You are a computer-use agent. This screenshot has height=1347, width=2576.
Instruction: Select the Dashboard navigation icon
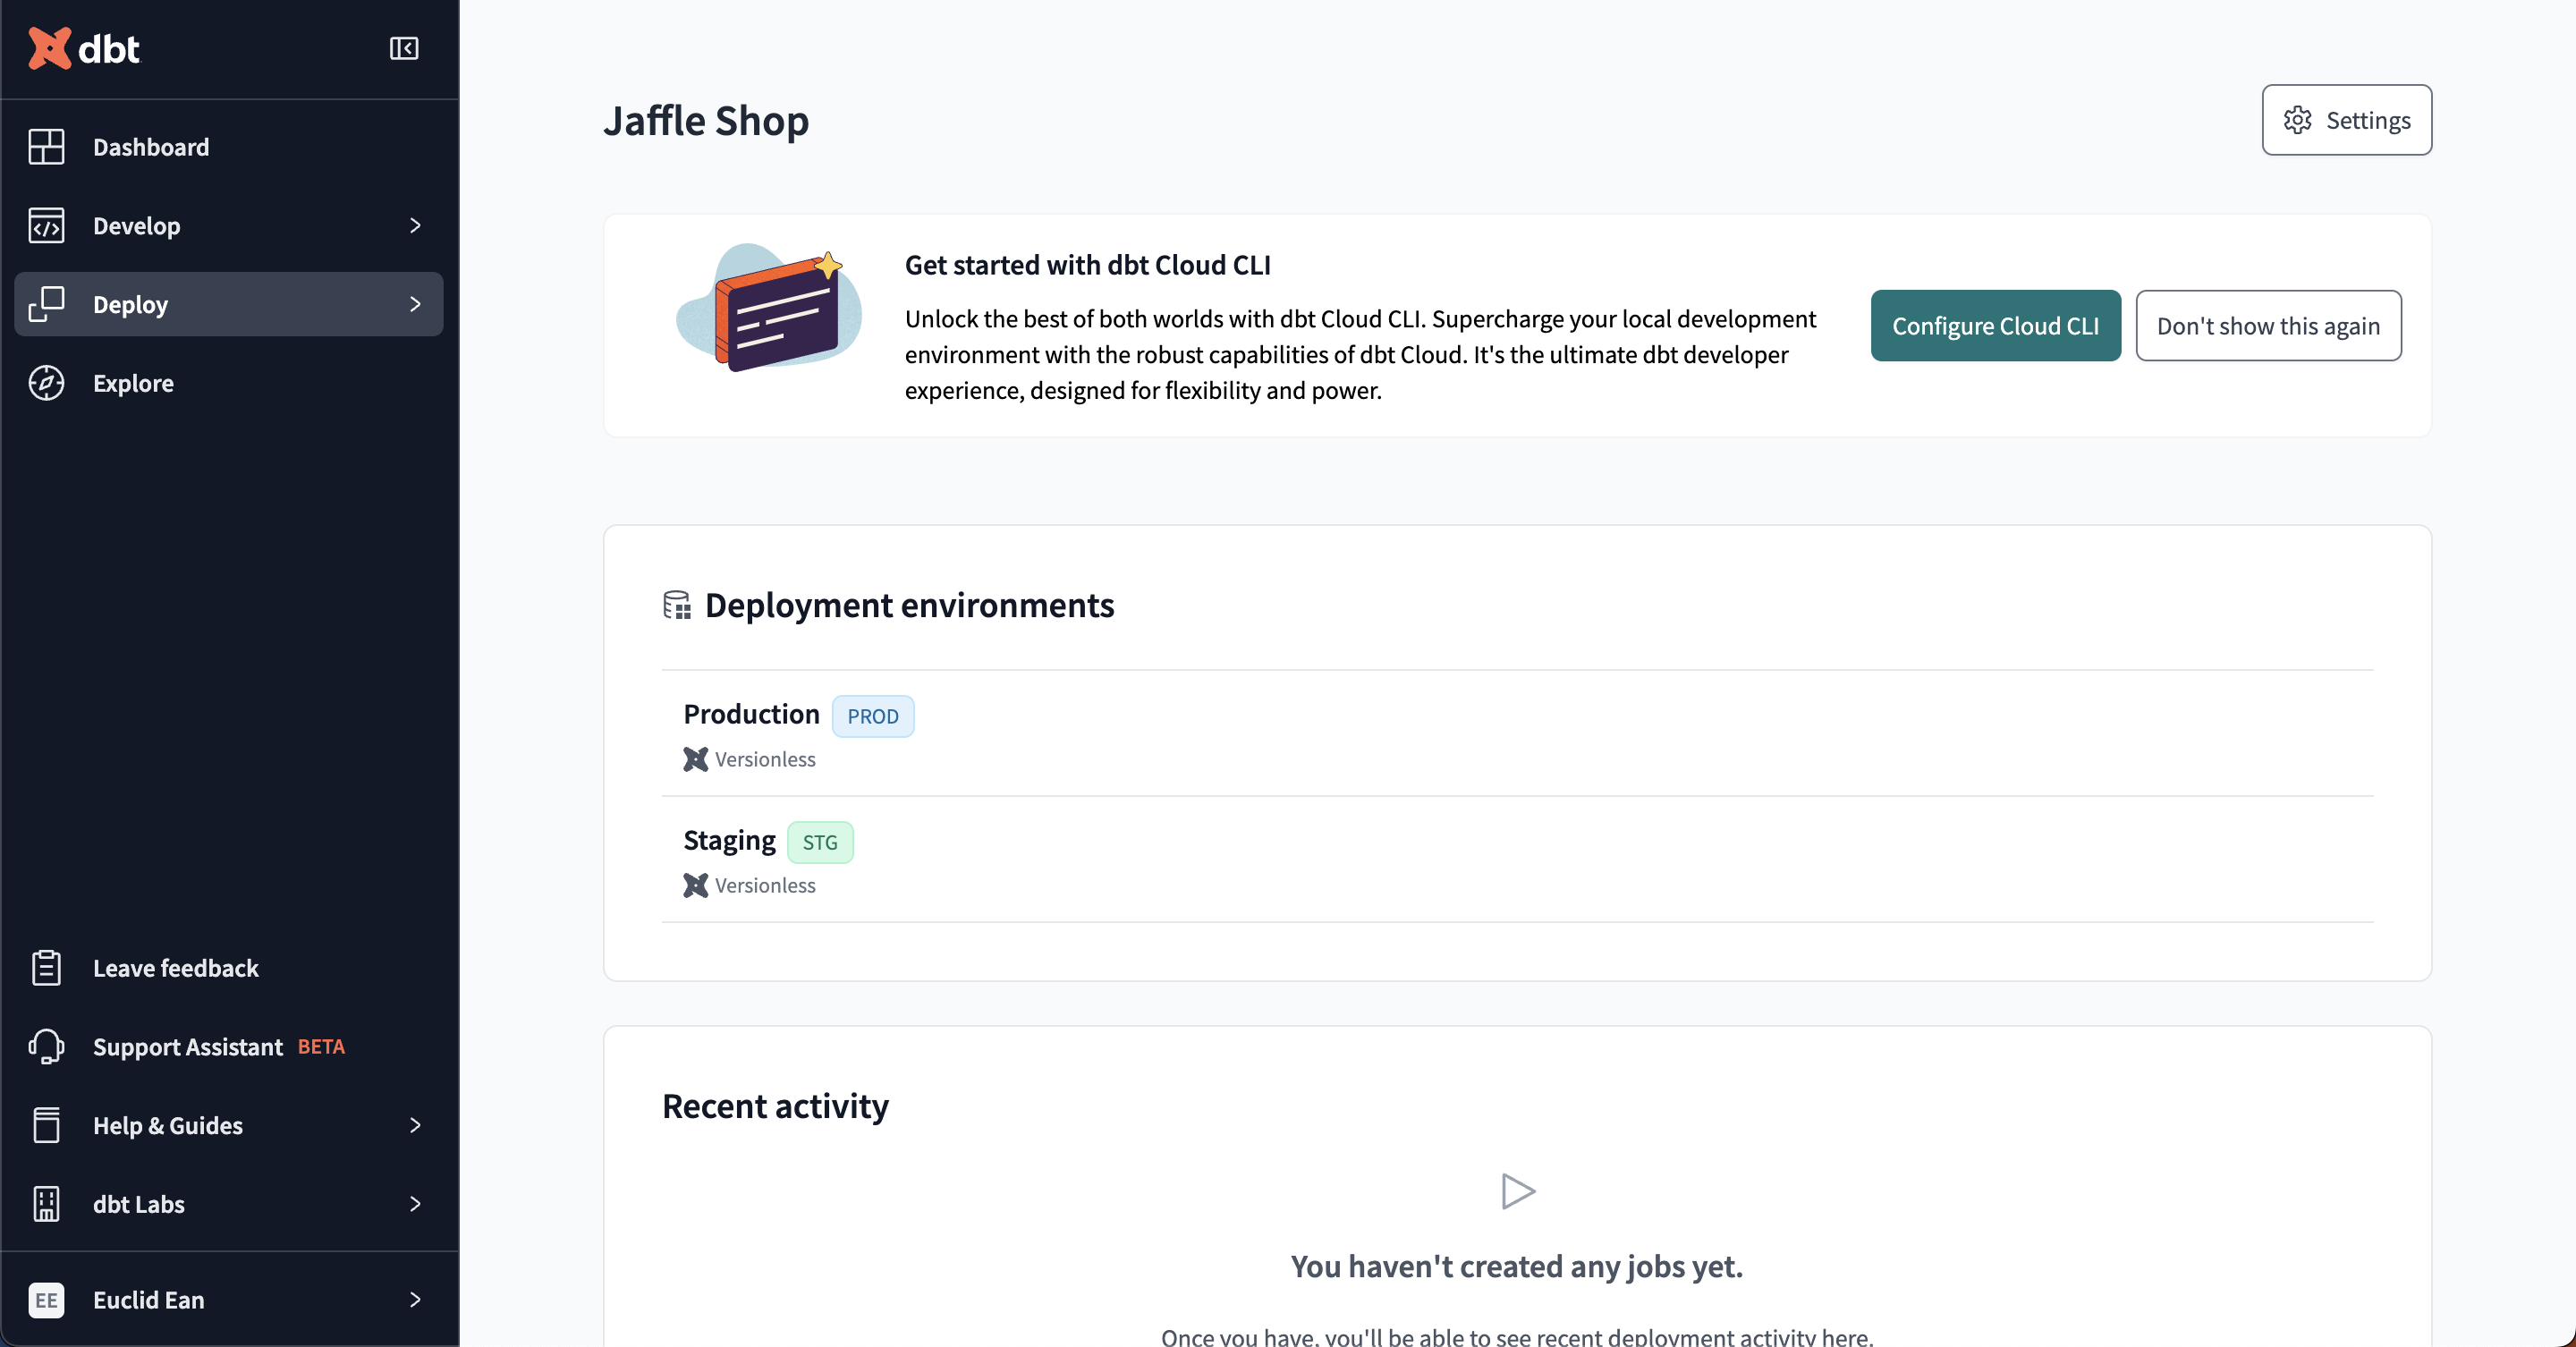pyautogui.click(x=46, y=145)
